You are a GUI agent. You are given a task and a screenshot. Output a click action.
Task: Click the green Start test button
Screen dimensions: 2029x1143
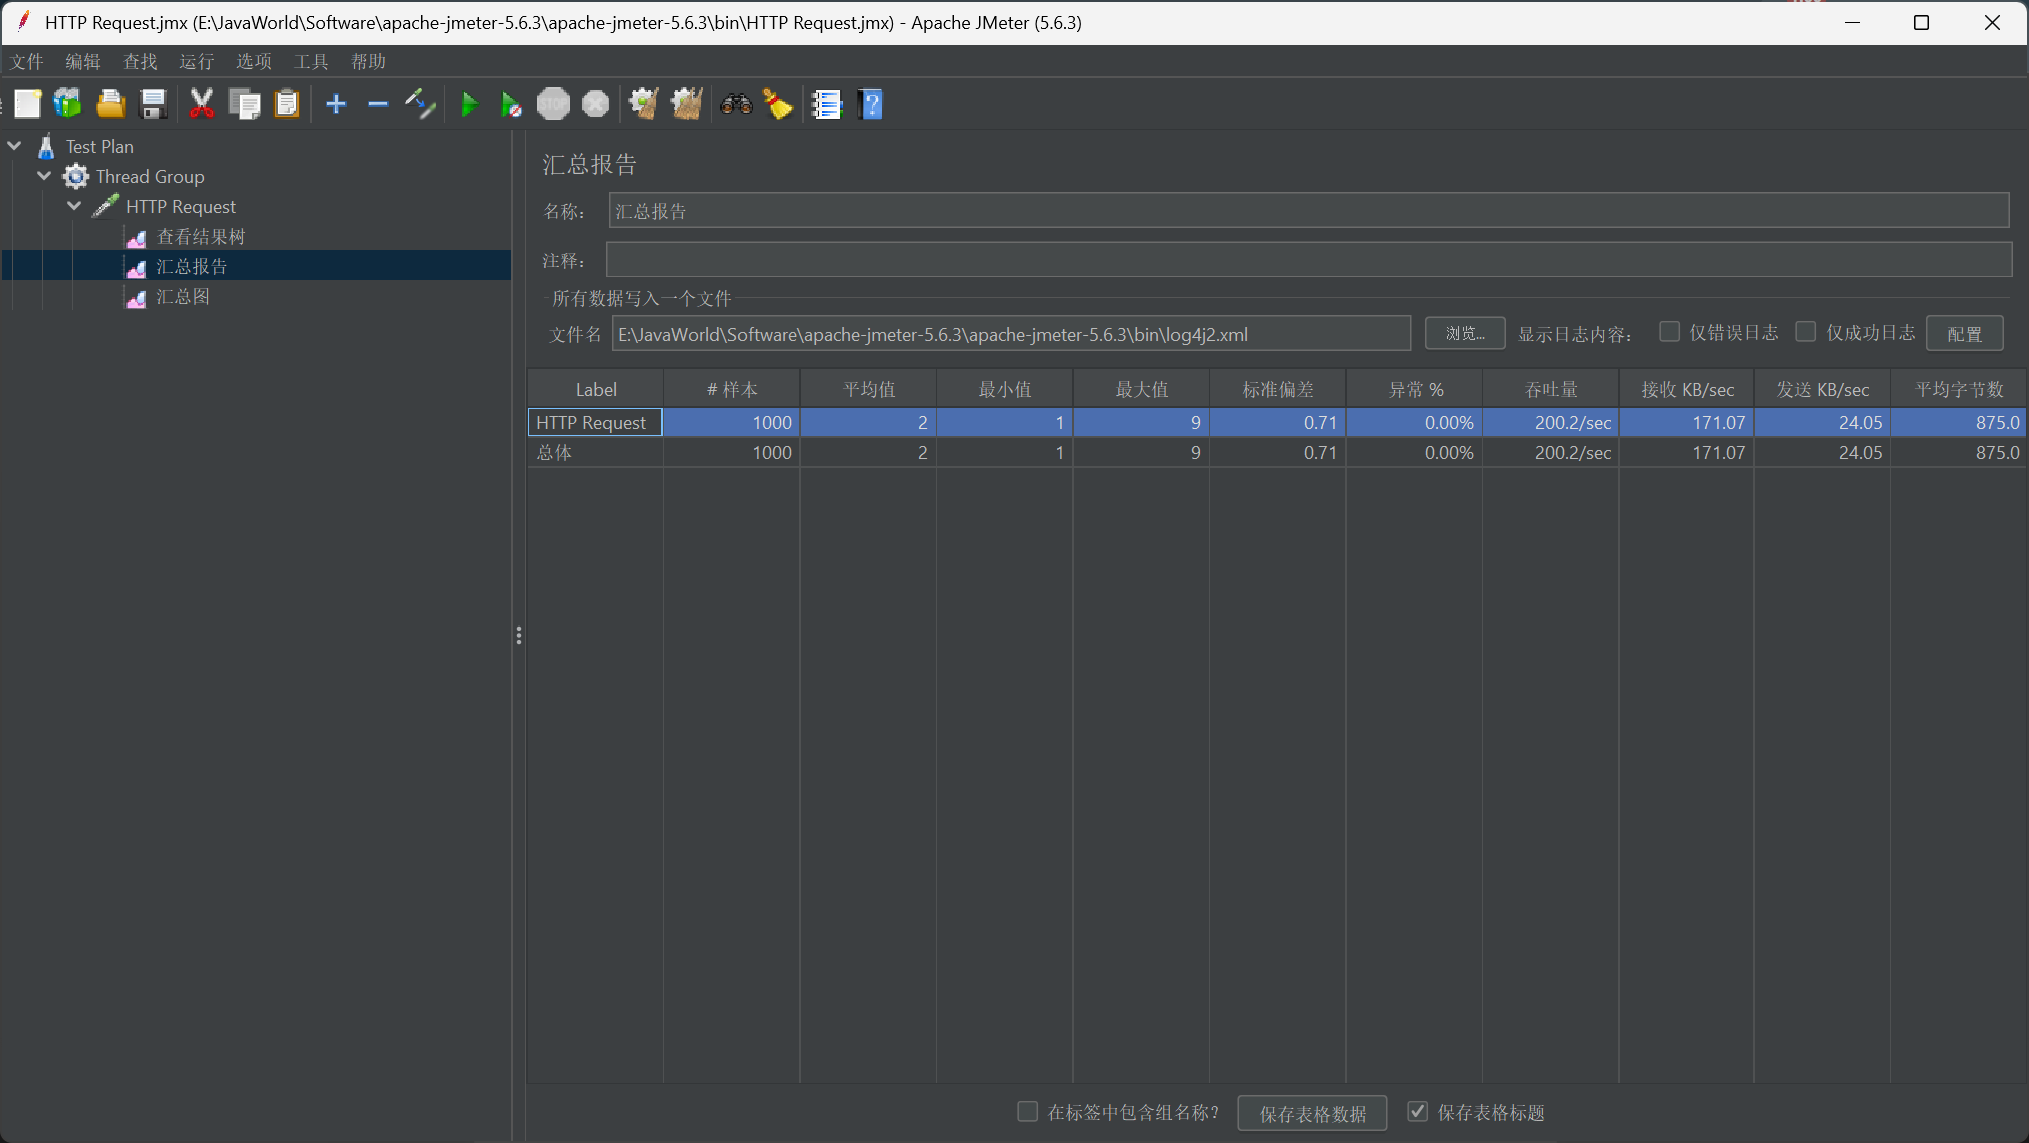(468, 104)
